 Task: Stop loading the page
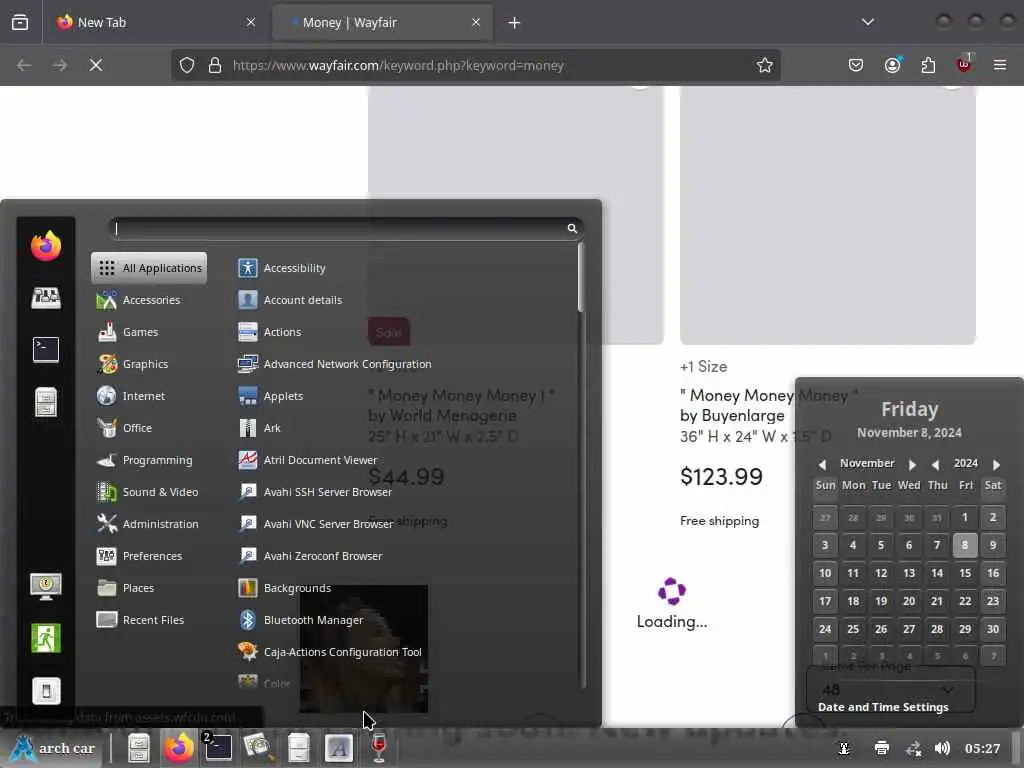(96, 65)
